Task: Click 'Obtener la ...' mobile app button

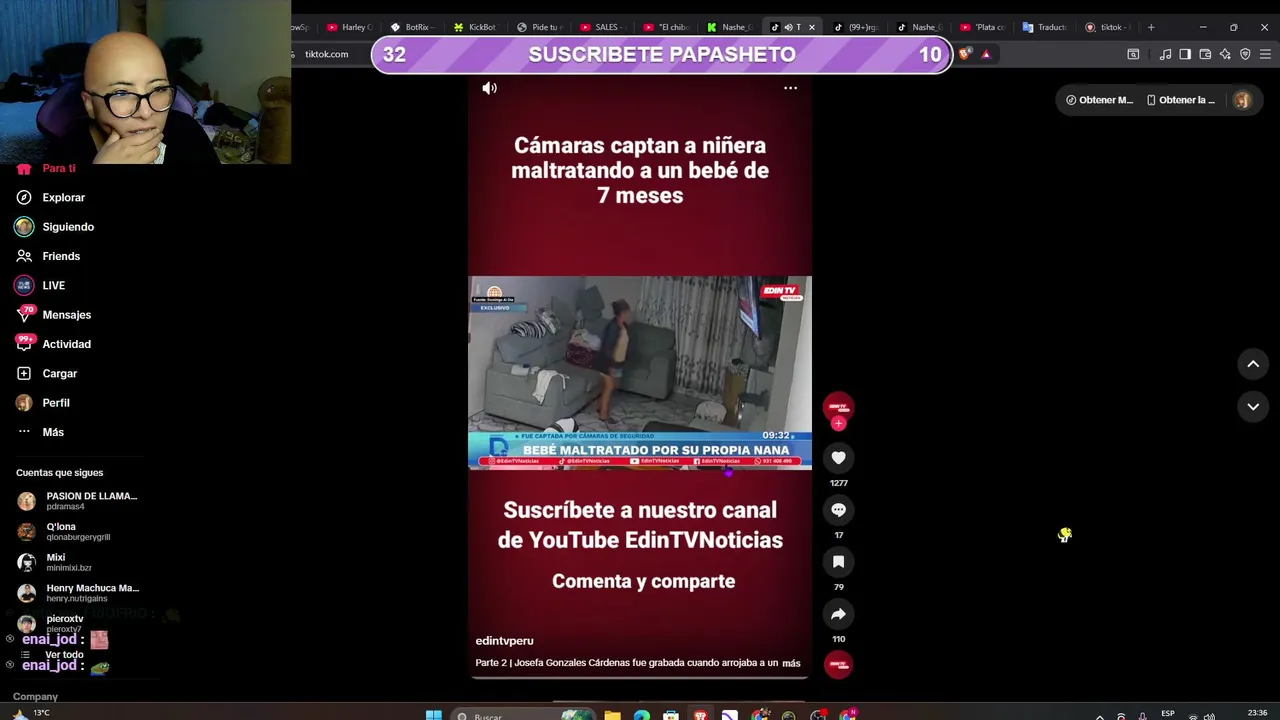Action: pos(1180,100)
